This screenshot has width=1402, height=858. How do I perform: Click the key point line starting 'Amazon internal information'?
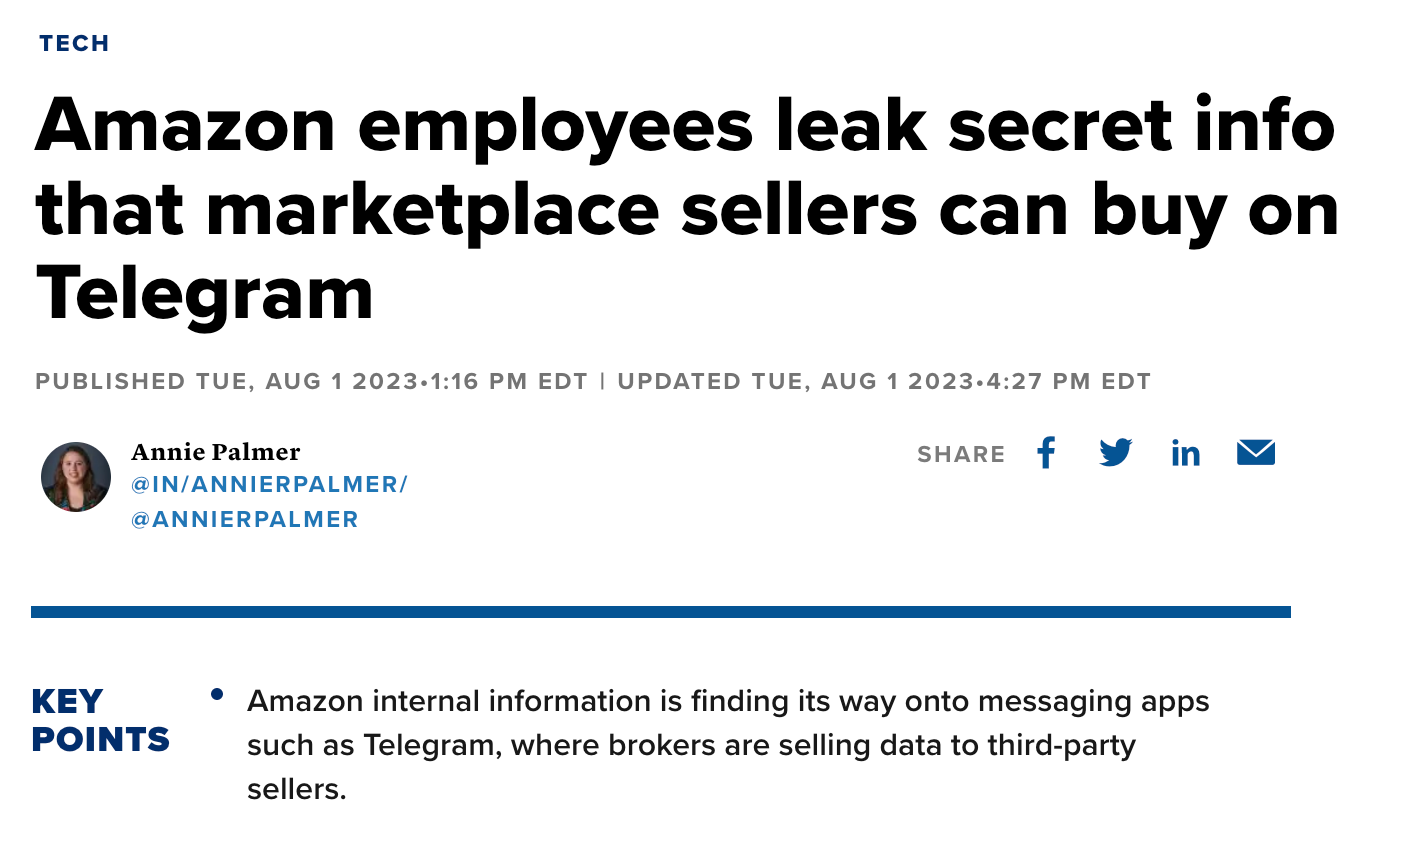click(x=728, y=701)
